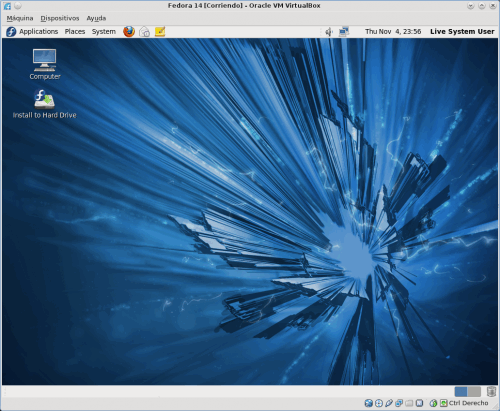Expand the Places menu

(x=75, y=32)
